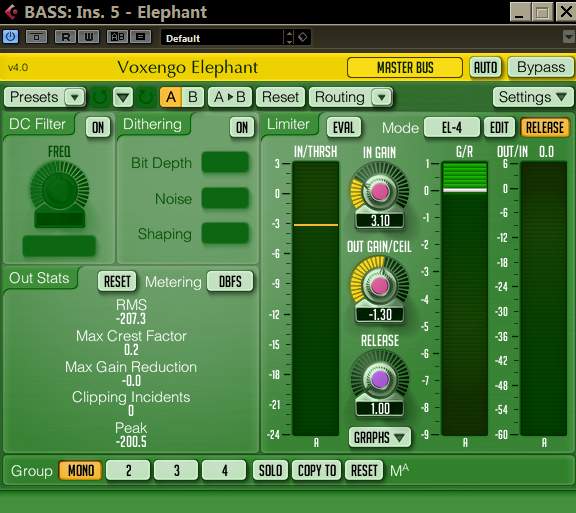Toggle the plugin power activate icon
The height and width of the screenshot is (513, 576).
10,37
